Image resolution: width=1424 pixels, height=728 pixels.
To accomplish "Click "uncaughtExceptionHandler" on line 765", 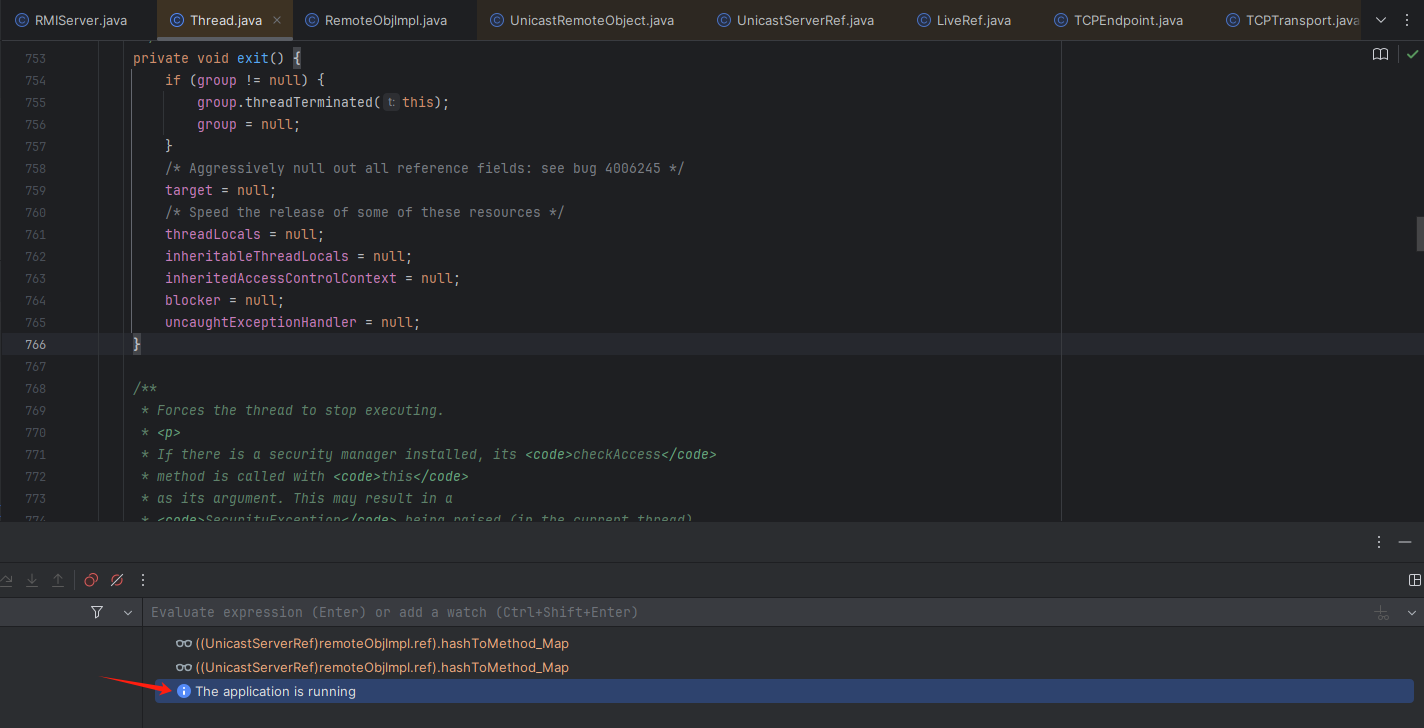I will [x=261, y=322].
